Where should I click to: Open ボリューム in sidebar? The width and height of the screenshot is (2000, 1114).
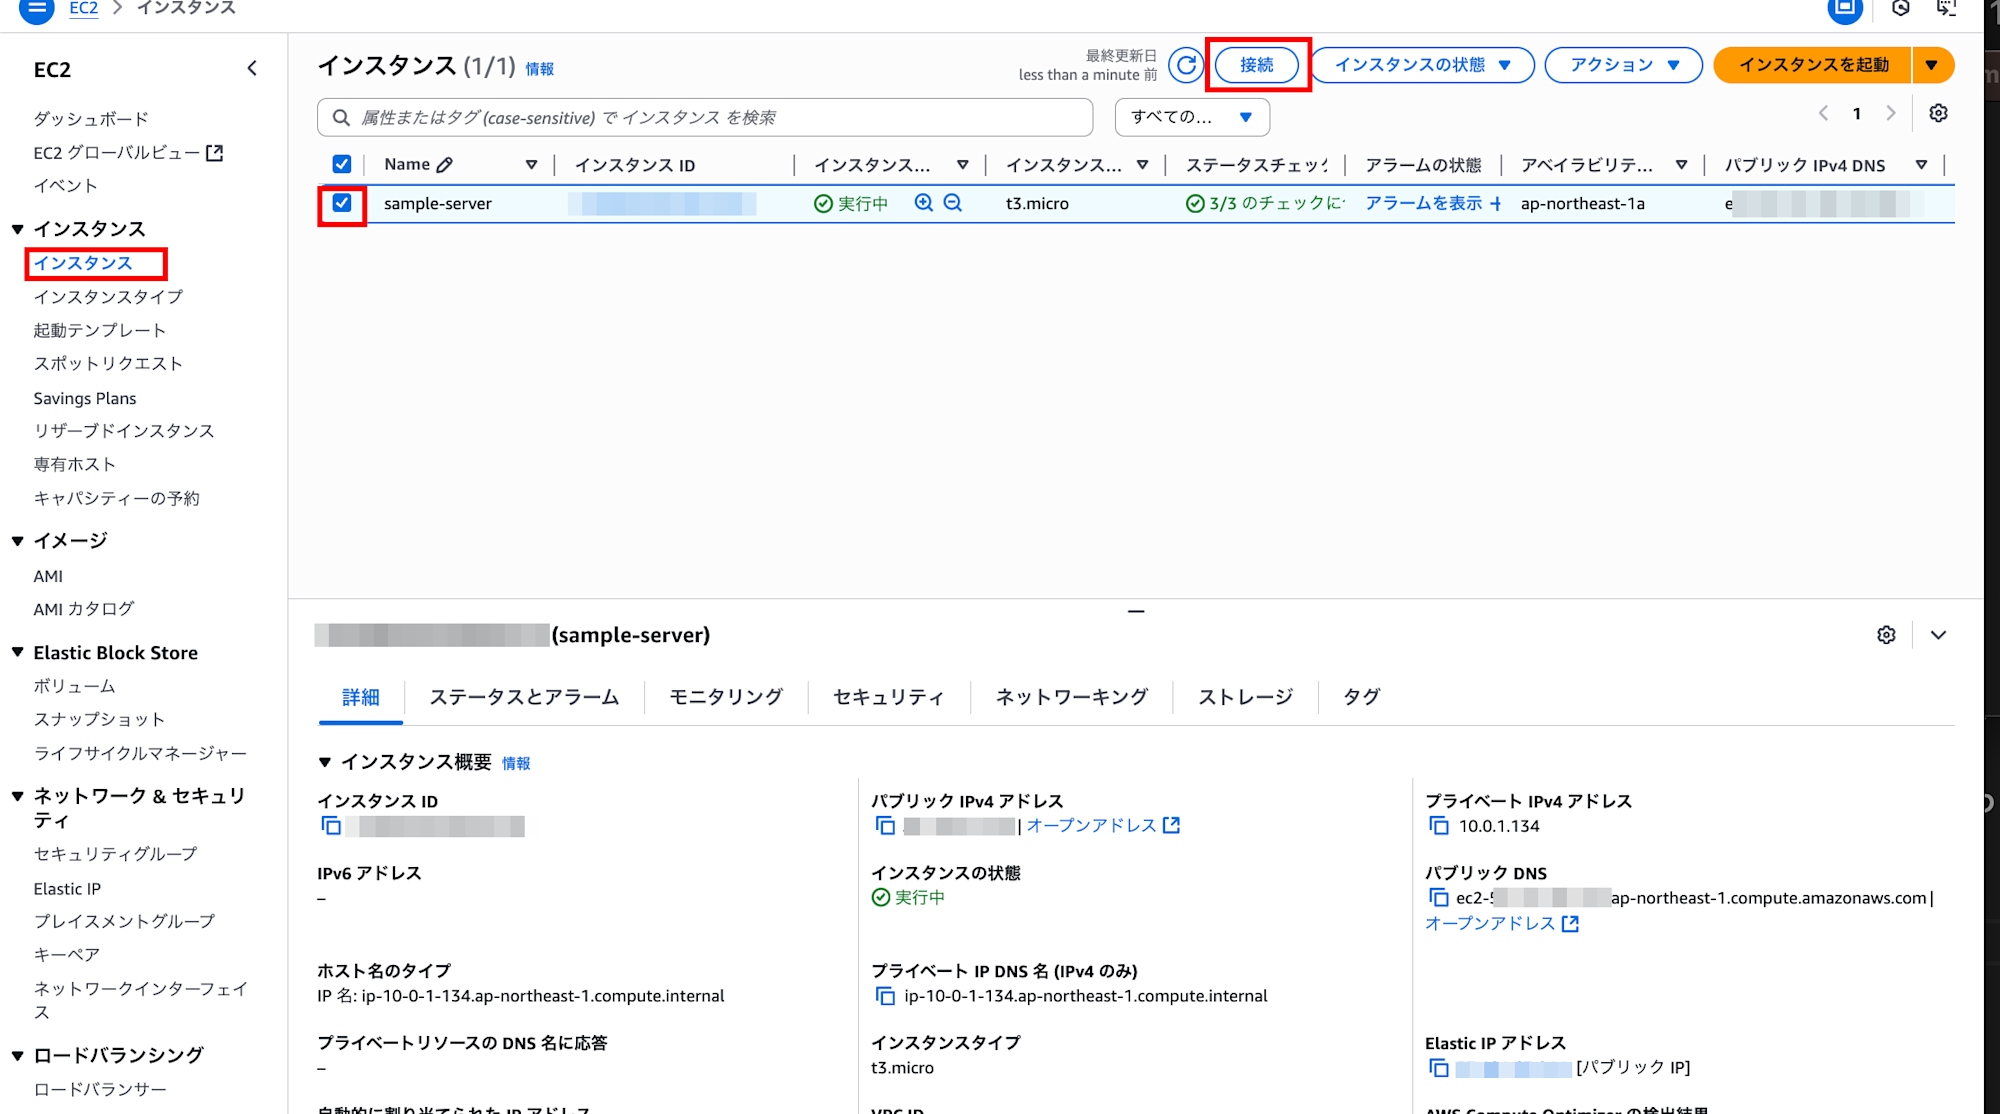coord(74,686)
